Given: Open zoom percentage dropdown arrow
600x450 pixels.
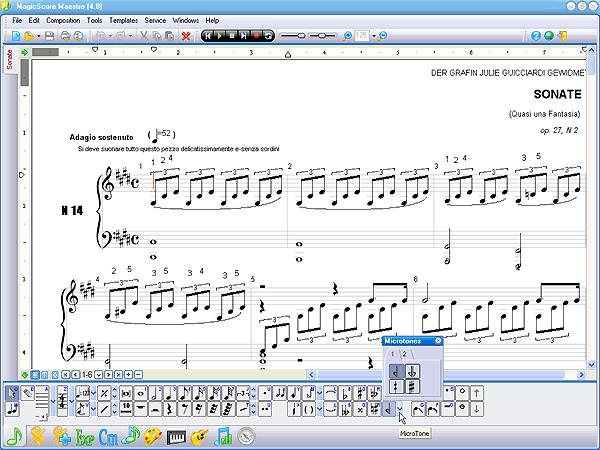Looking at the screenshot, I should point(374,36).
